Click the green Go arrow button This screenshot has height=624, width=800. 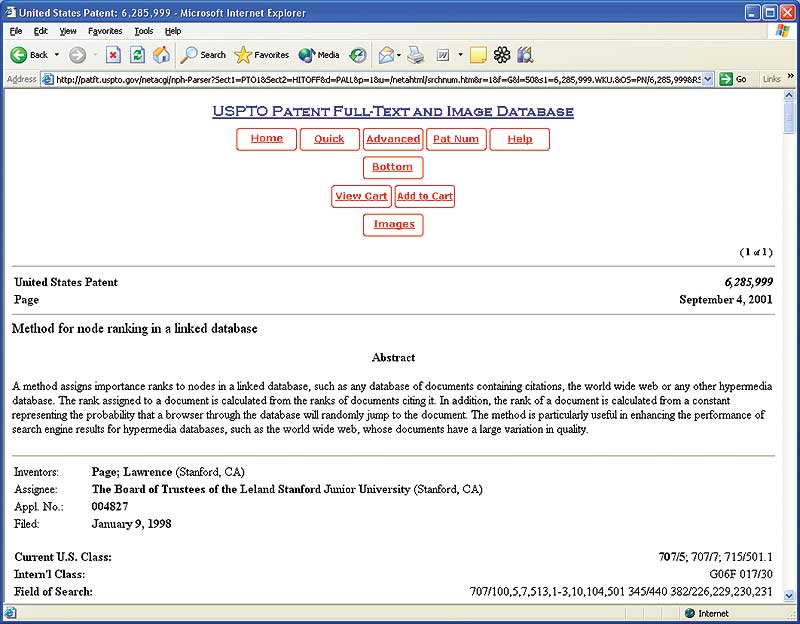(x=726, y=80)
